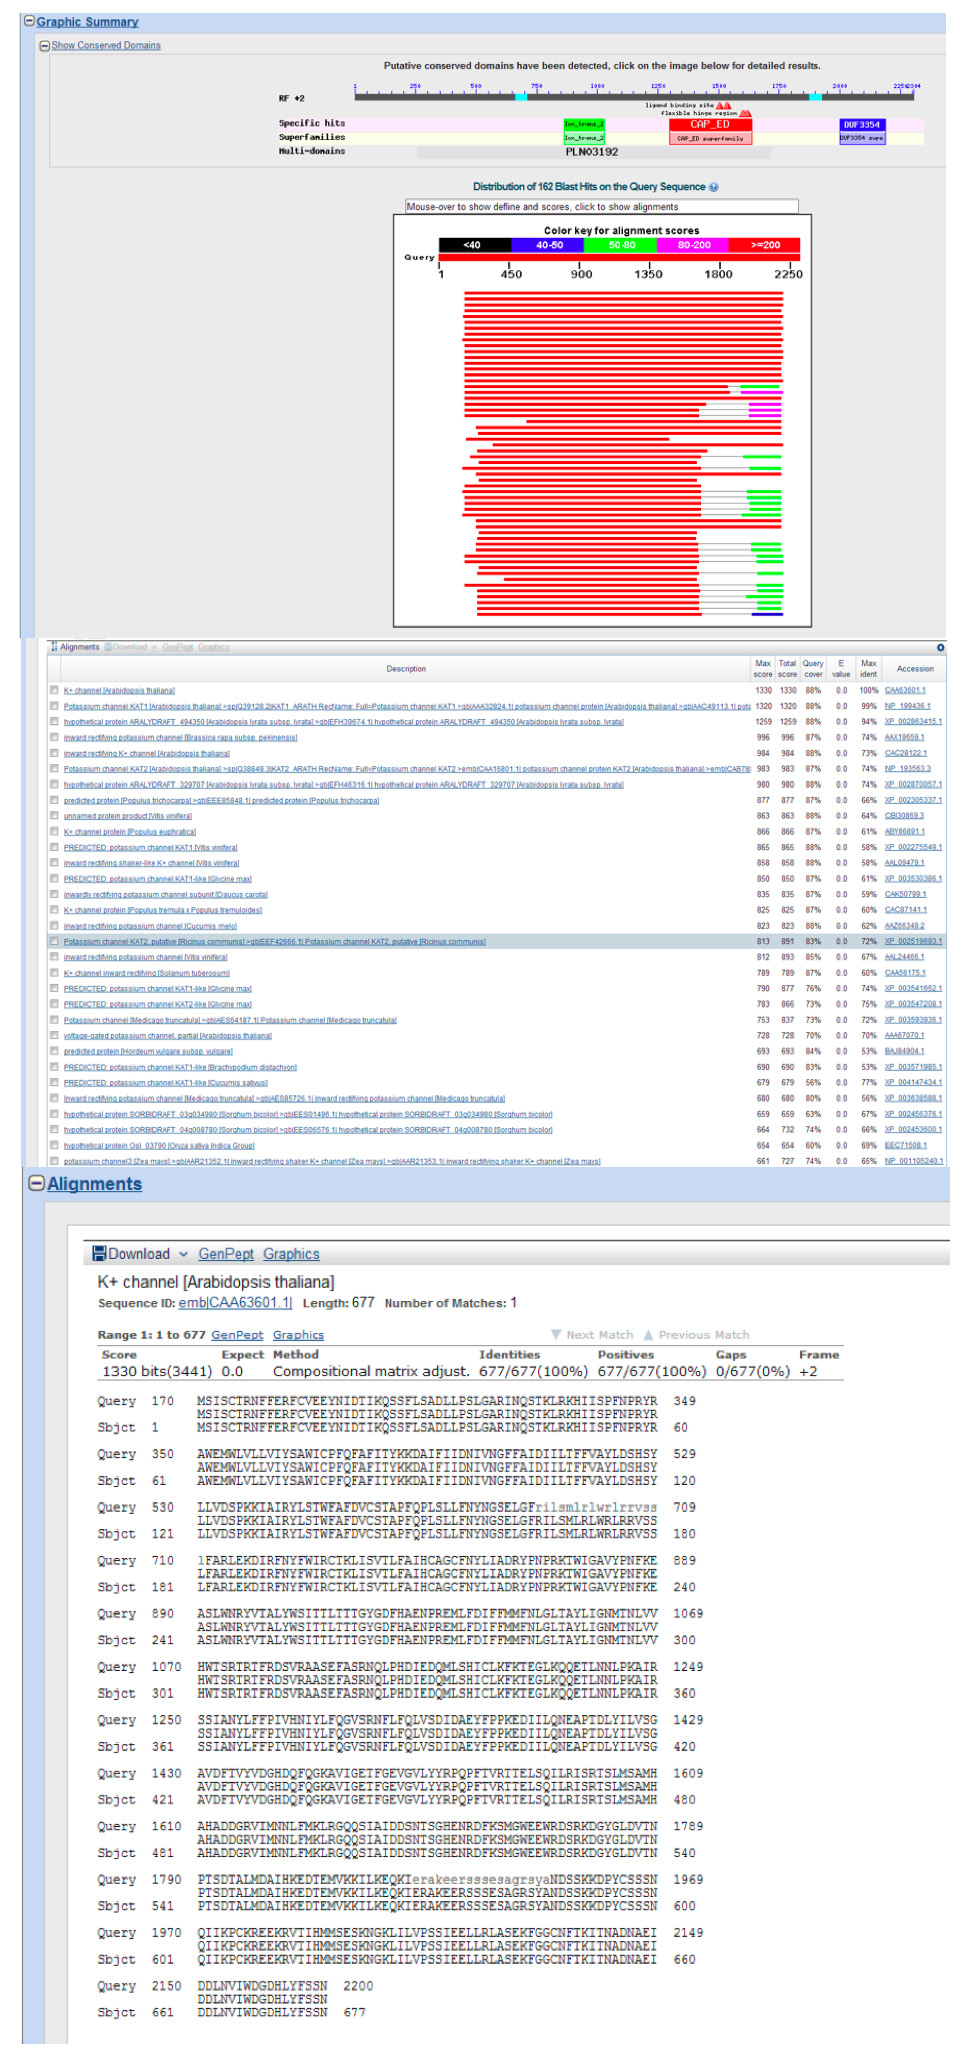
Task: Select checkbox for Populus trichocarpa predicted protein
Action: coord(54,800)
